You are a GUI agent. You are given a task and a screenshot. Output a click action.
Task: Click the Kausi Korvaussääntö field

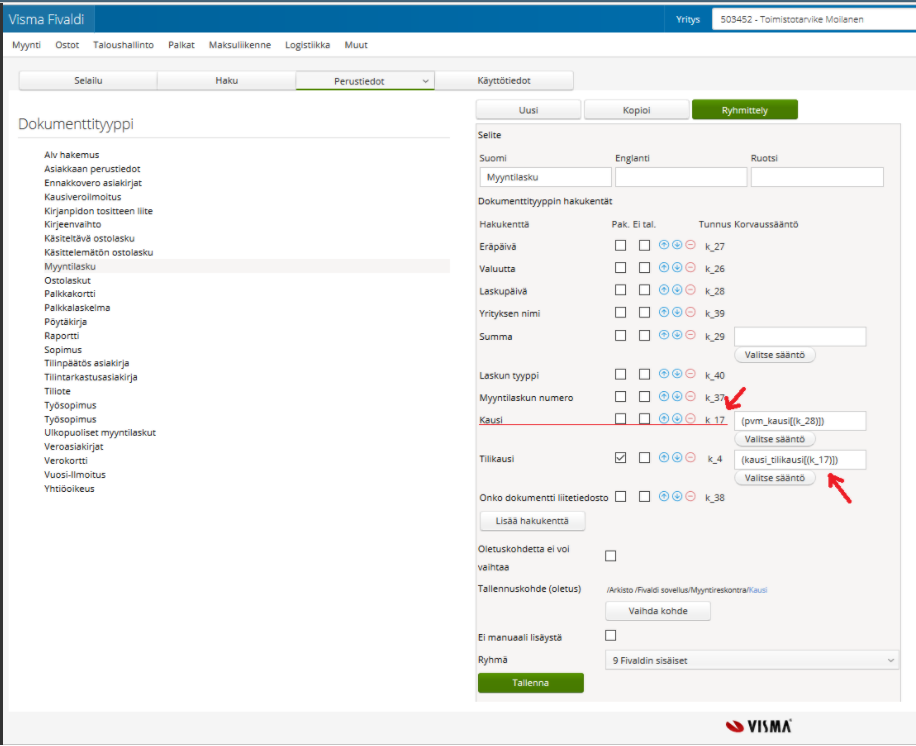point(800,421)
